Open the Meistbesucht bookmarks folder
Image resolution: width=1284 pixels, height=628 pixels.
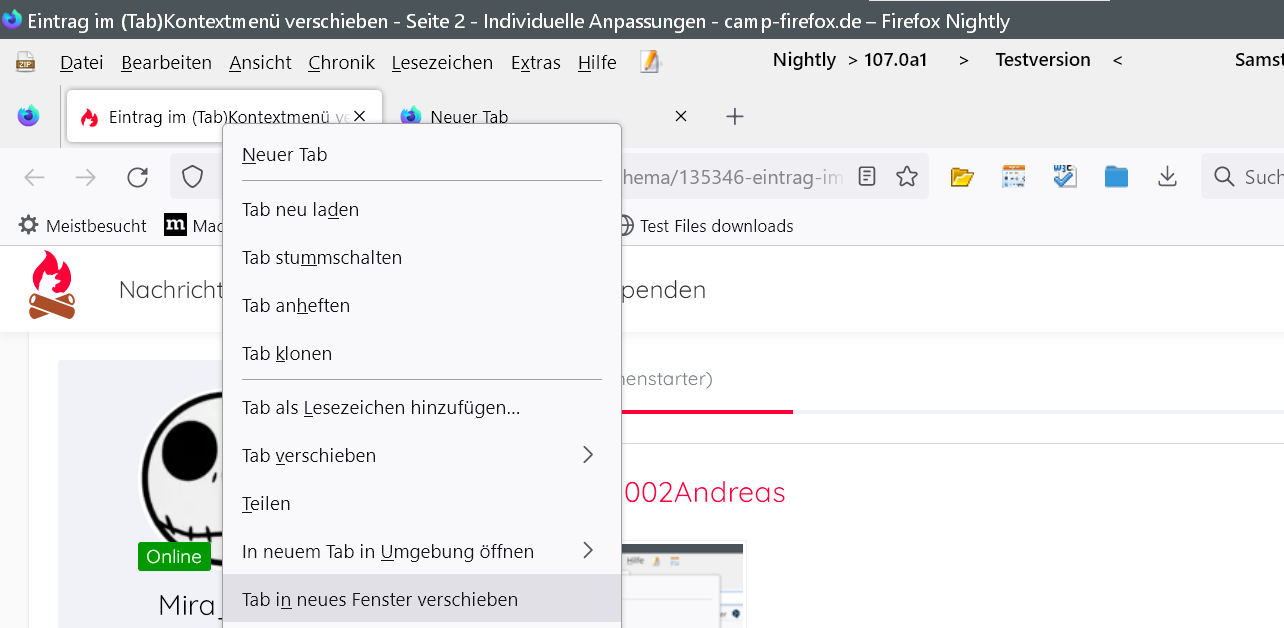(84, 226)
